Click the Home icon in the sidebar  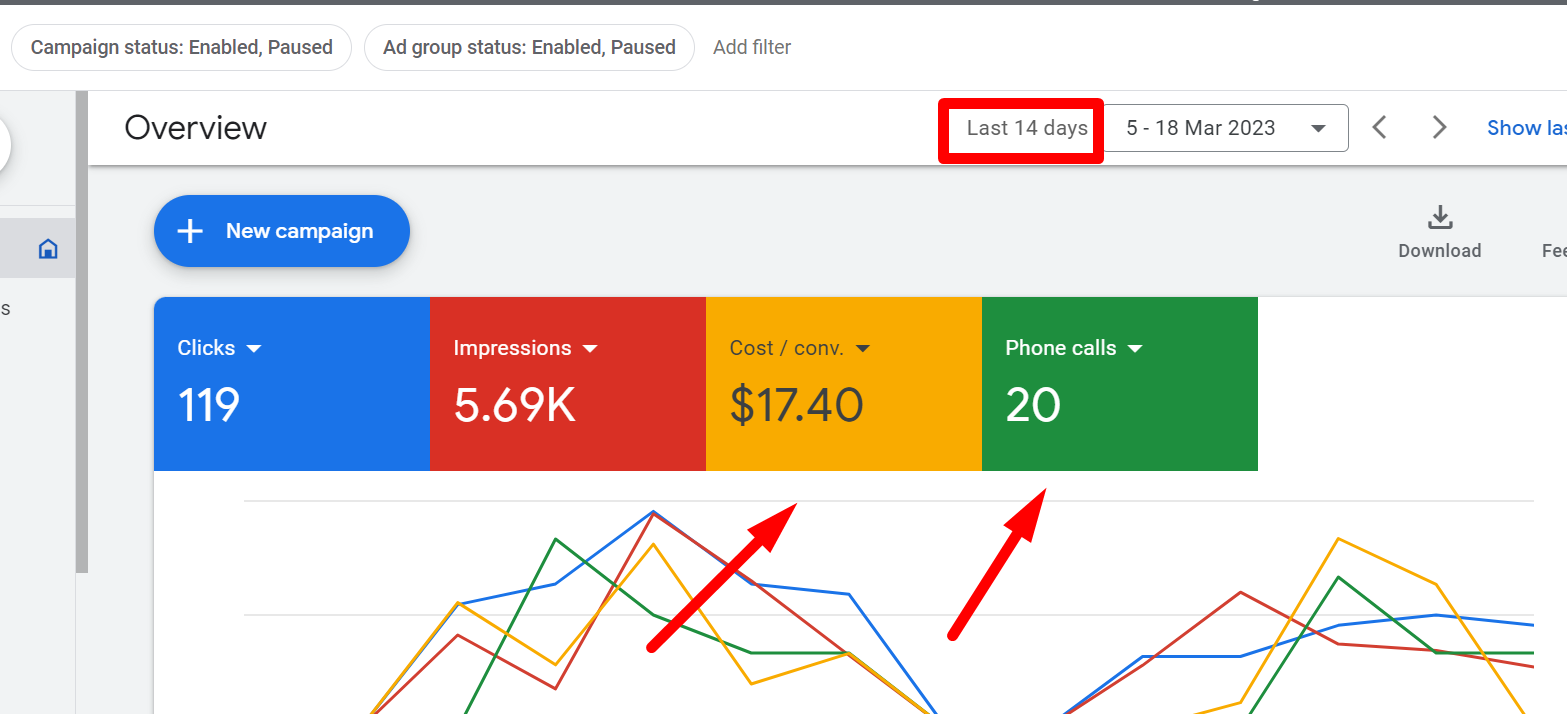pyautogui.click(x=47, y=249)
